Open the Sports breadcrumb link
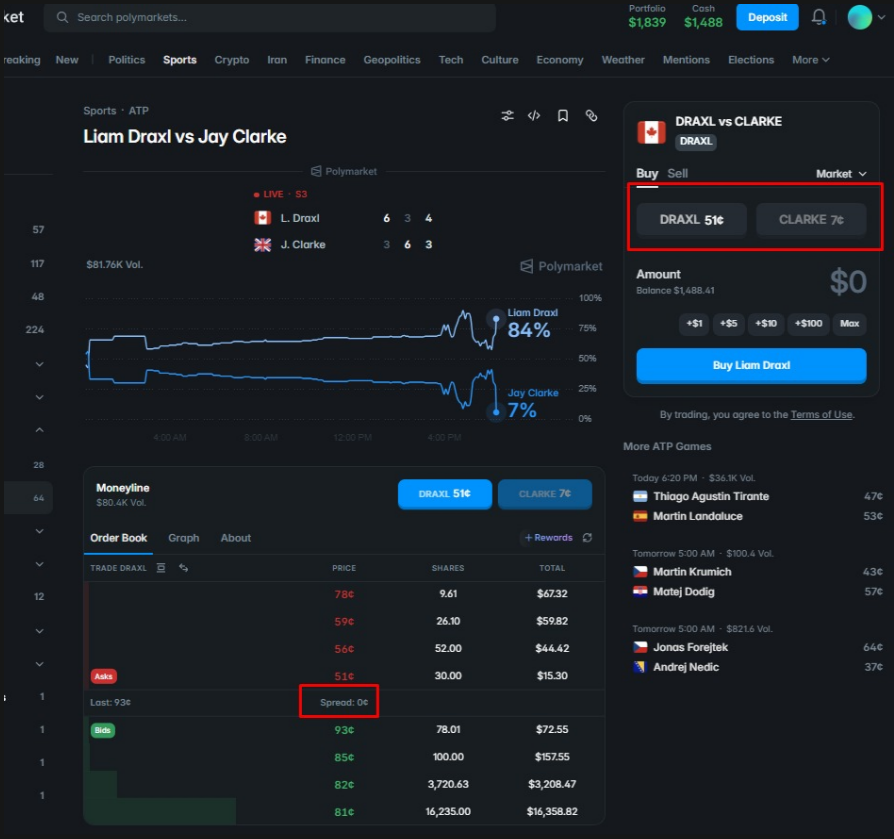 (100, 111)
